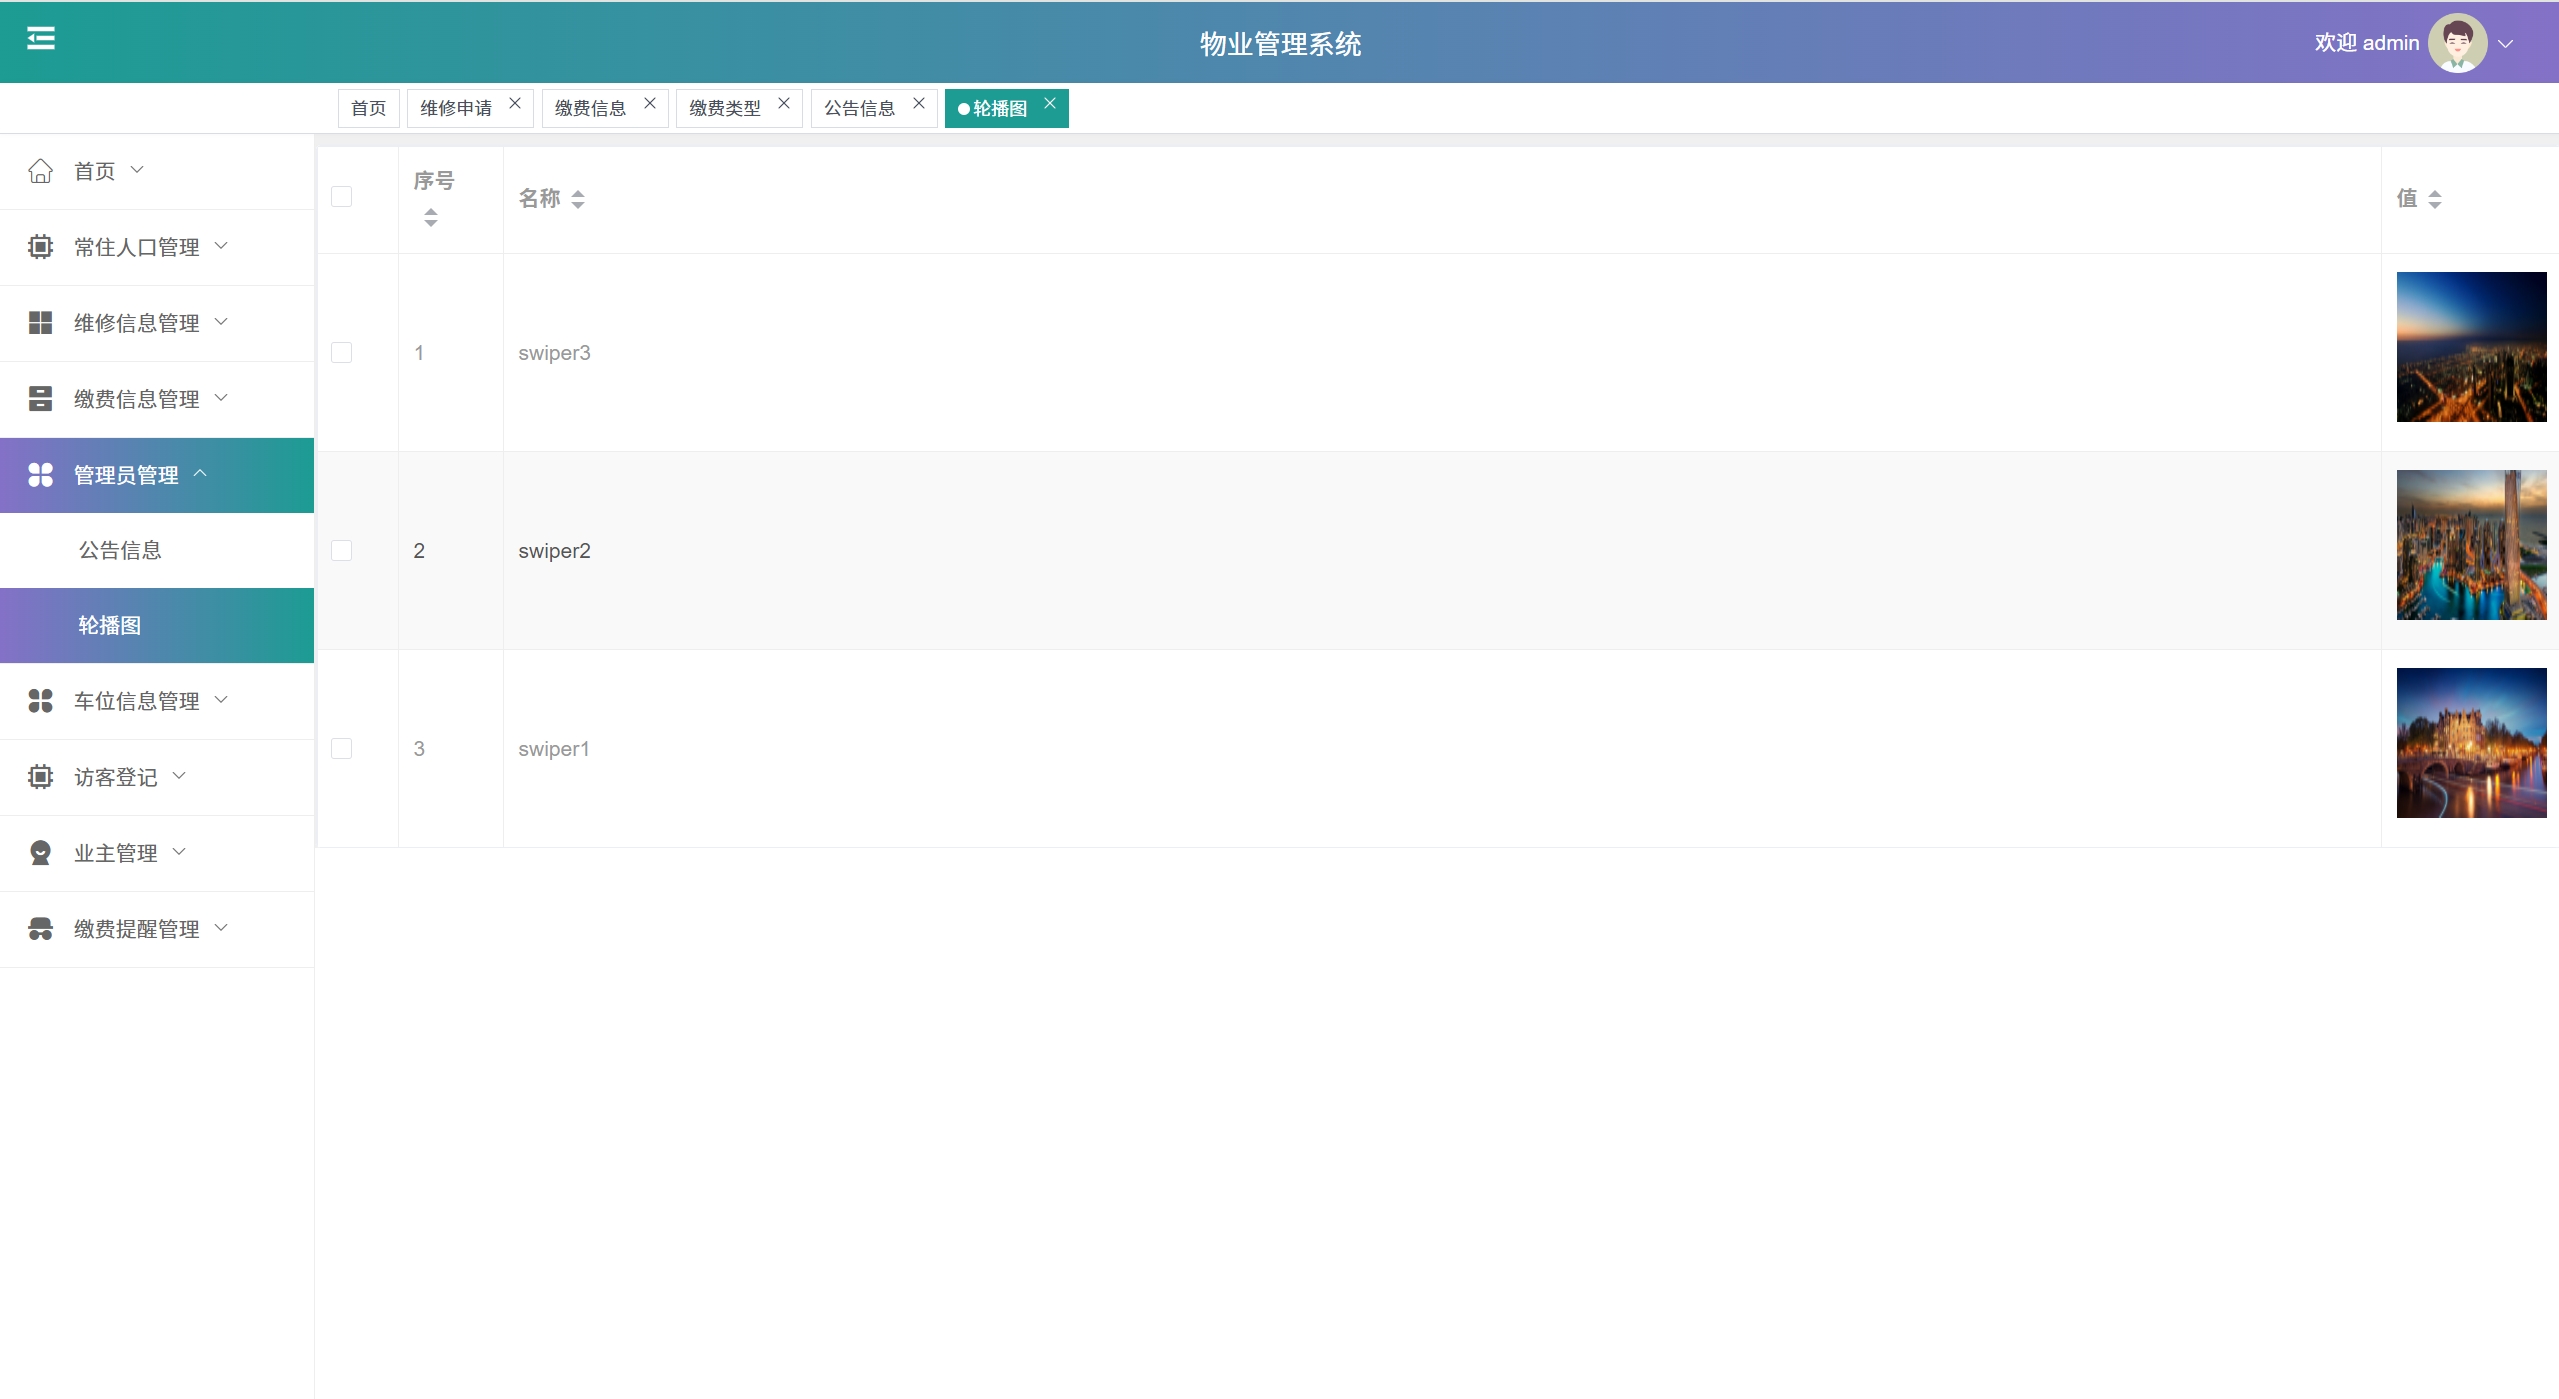This screenshot has height=1399, width=2559.
Task: Open the swiper2 image thumbnail
Action: pos(2470,545)
